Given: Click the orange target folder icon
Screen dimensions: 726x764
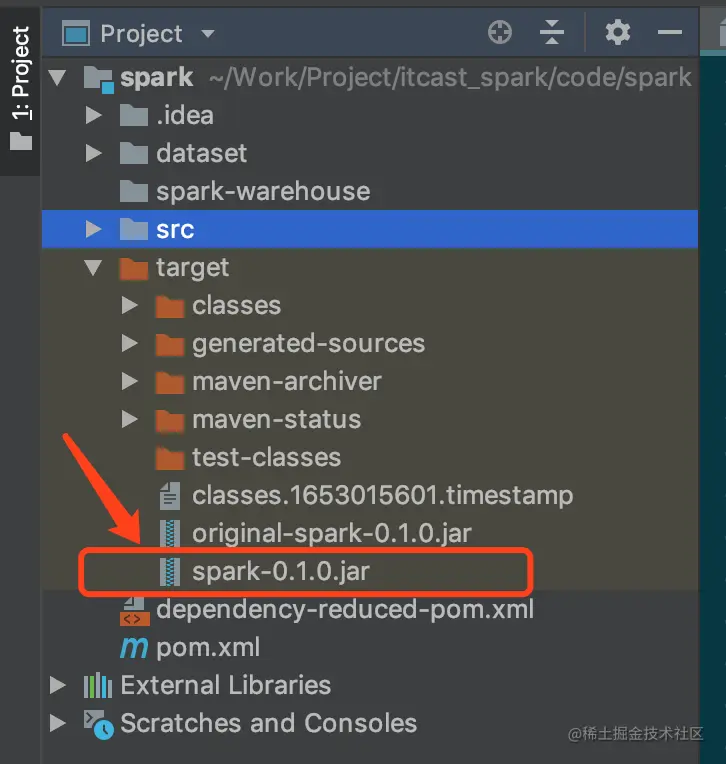Looking at the screenshot, I should coord(134,268).
